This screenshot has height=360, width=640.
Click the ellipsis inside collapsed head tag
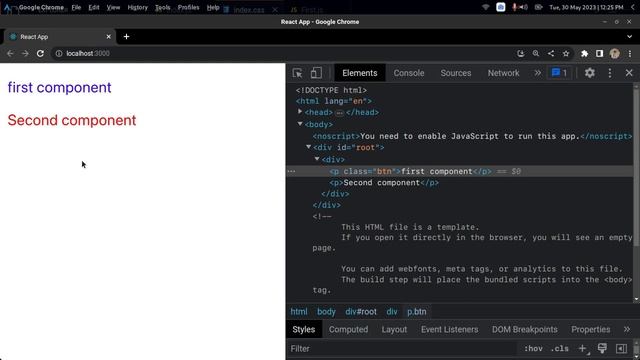(339, 113)
